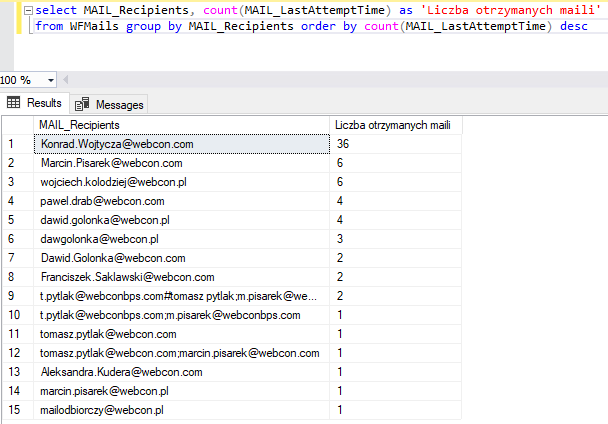Click the desc keyword in the query
This screenshot has width=608, height=424.
[574, 26]
